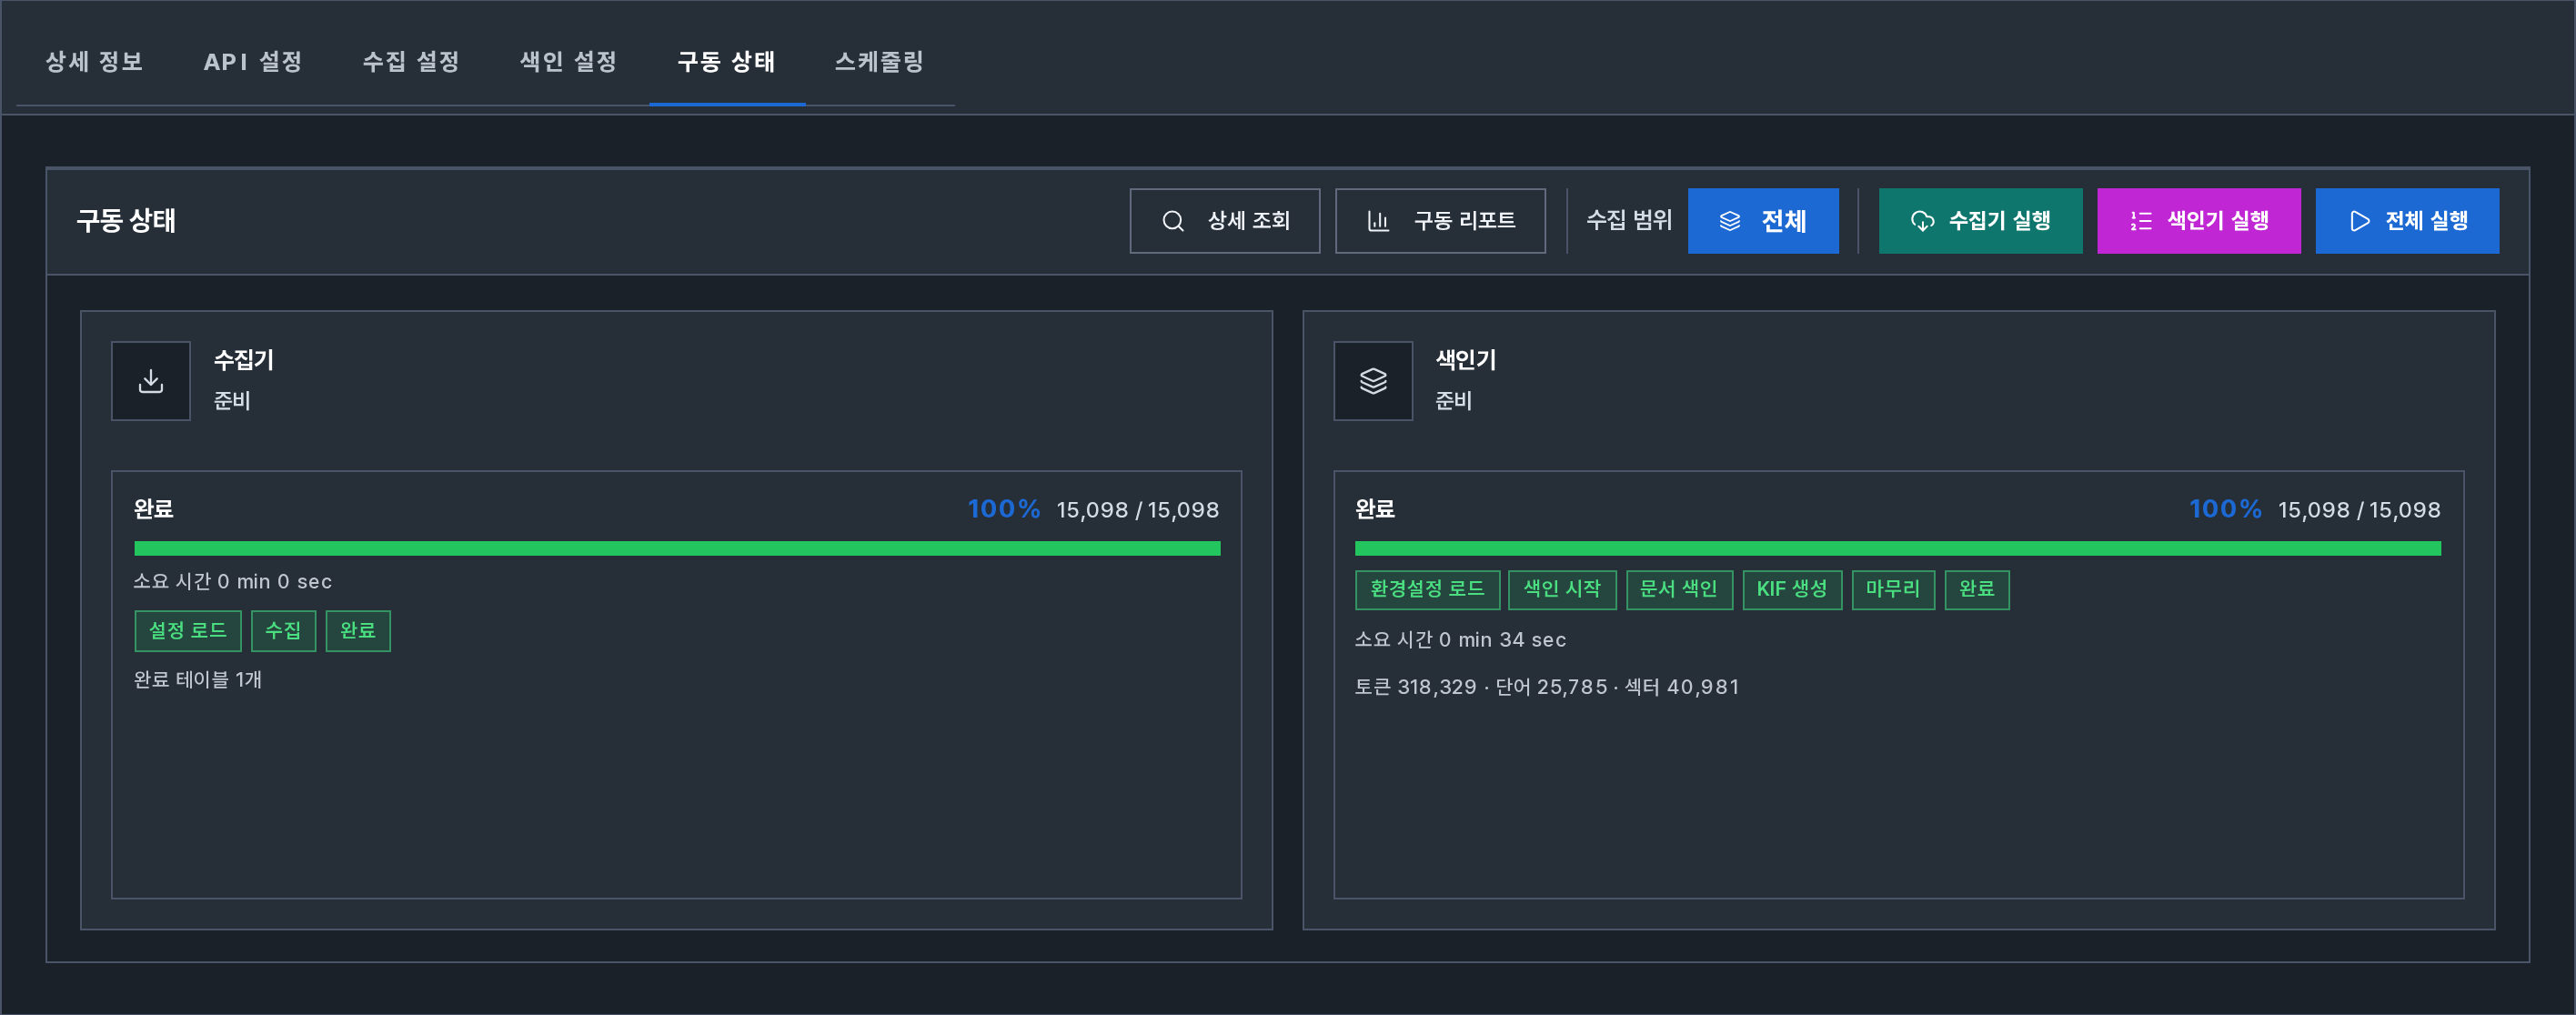The height and width of the screenshot is (1015, 2576).
Task: Click the 수집기 green progress bar
Action: click(677, 548)
